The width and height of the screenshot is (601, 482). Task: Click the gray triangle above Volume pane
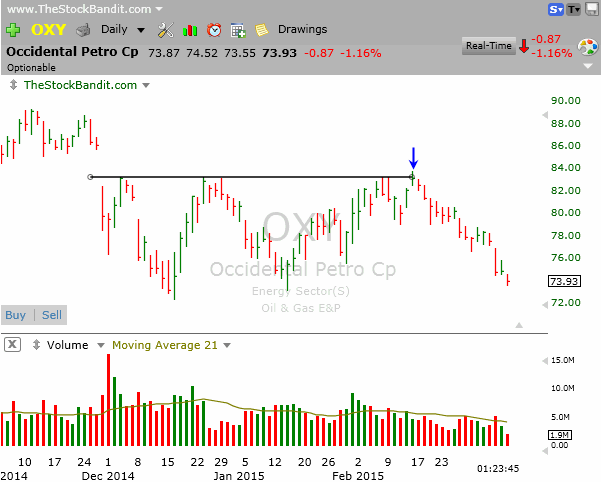tap(519, 325)
